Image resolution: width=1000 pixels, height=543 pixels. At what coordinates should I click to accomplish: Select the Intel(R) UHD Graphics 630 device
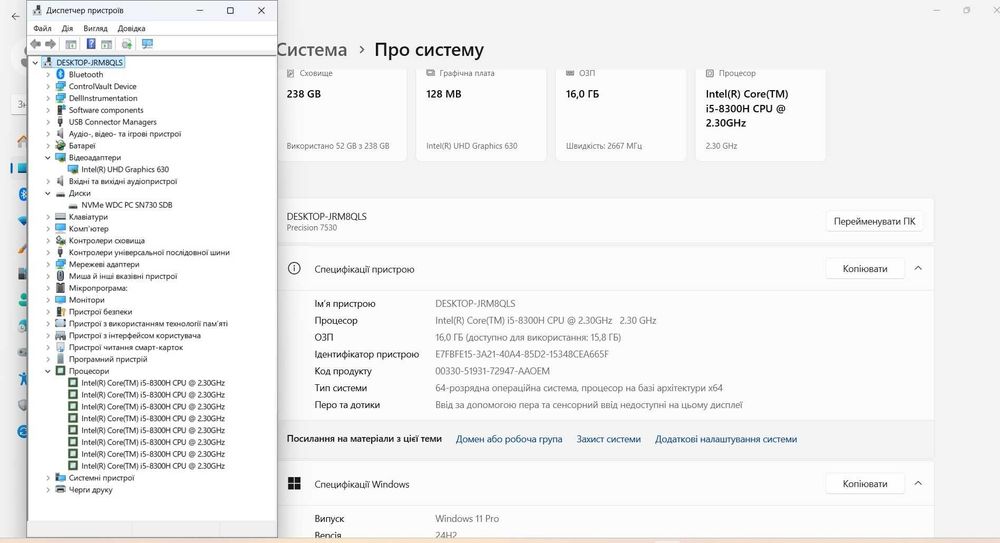pyautogui.click(x=125, y=170)
